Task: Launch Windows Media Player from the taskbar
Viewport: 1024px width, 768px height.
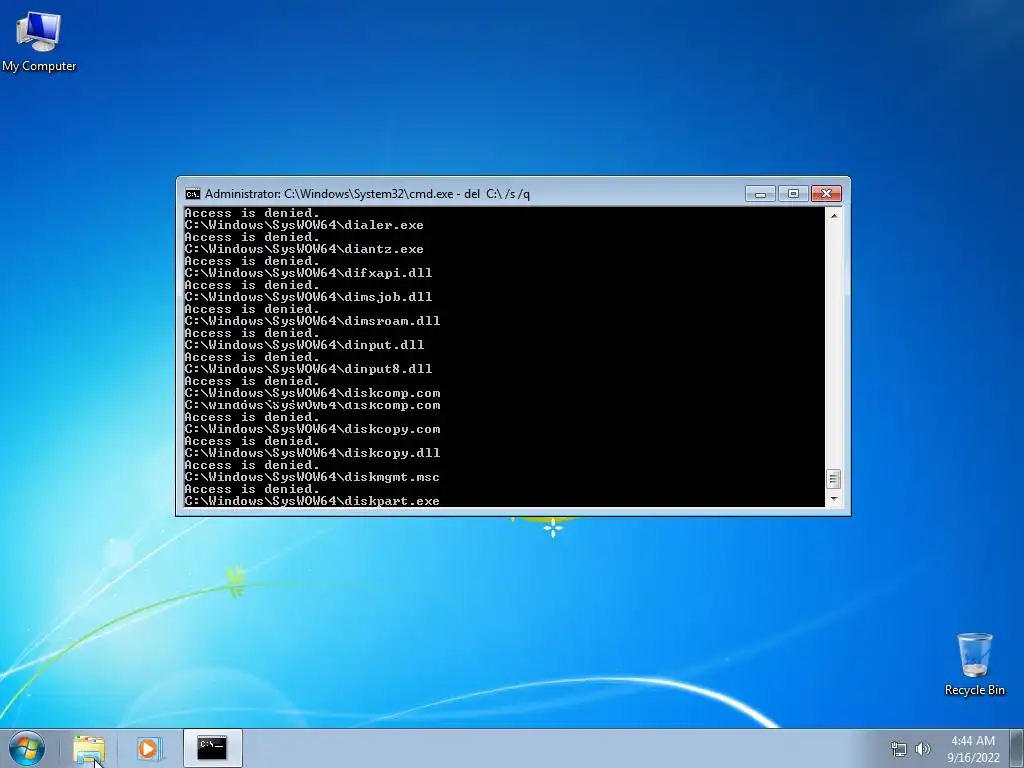Action: tap(149, 748)
